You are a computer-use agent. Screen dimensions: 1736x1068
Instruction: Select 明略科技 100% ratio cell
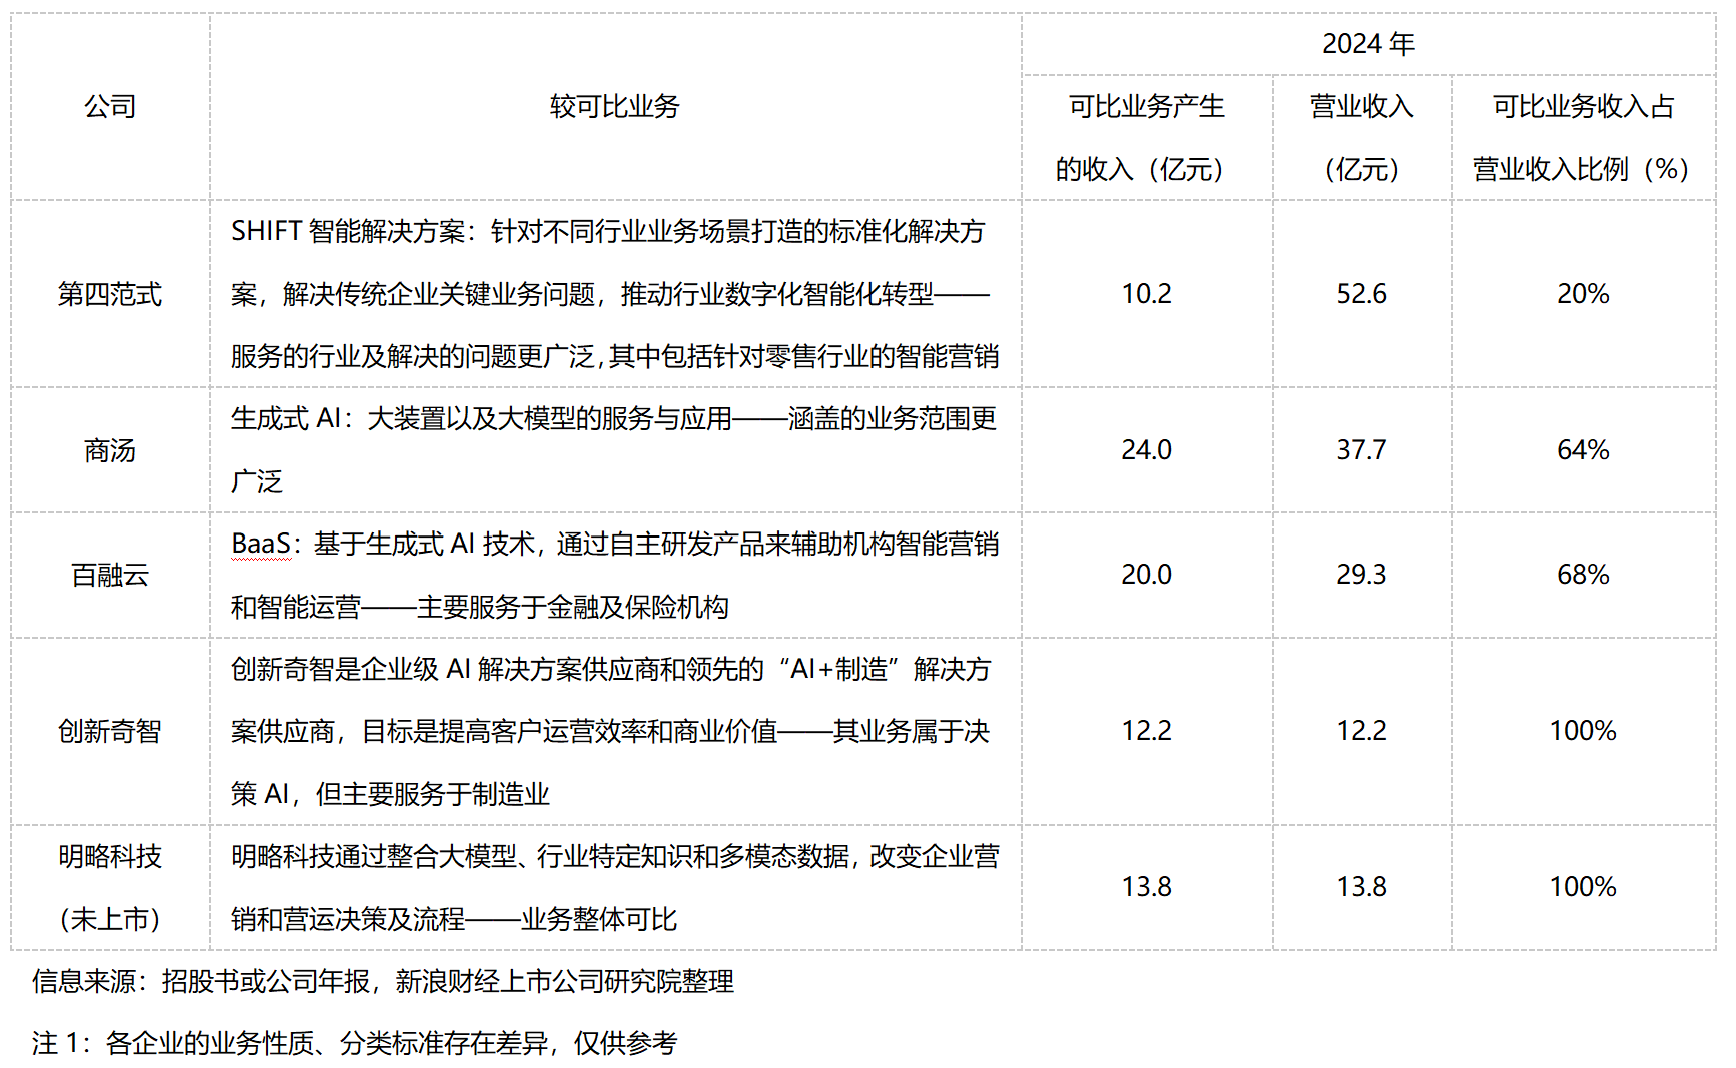pos(1583,887)
